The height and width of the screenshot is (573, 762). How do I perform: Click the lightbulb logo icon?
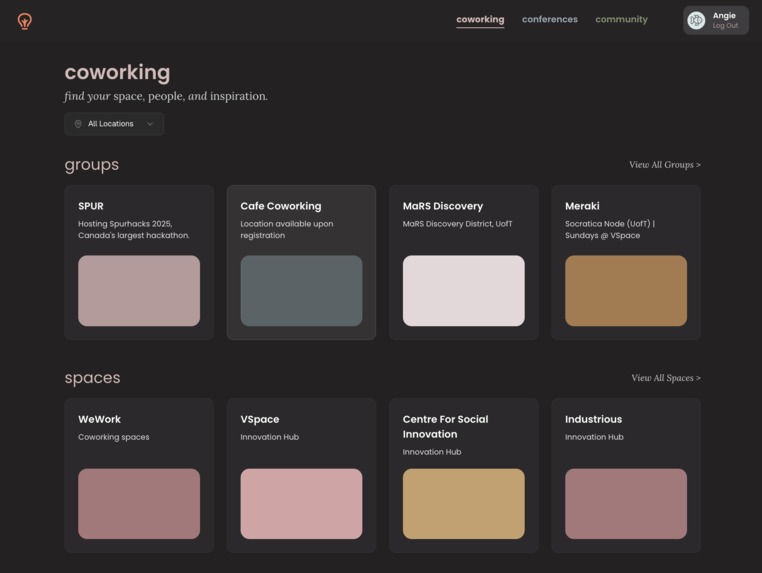pyautogui.click(x=24, y=21)
